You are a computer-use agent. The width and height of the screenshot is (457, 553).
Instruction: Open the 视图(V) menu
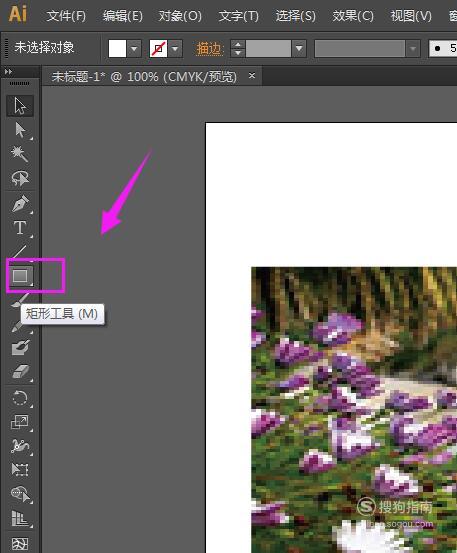click(411, 16)
